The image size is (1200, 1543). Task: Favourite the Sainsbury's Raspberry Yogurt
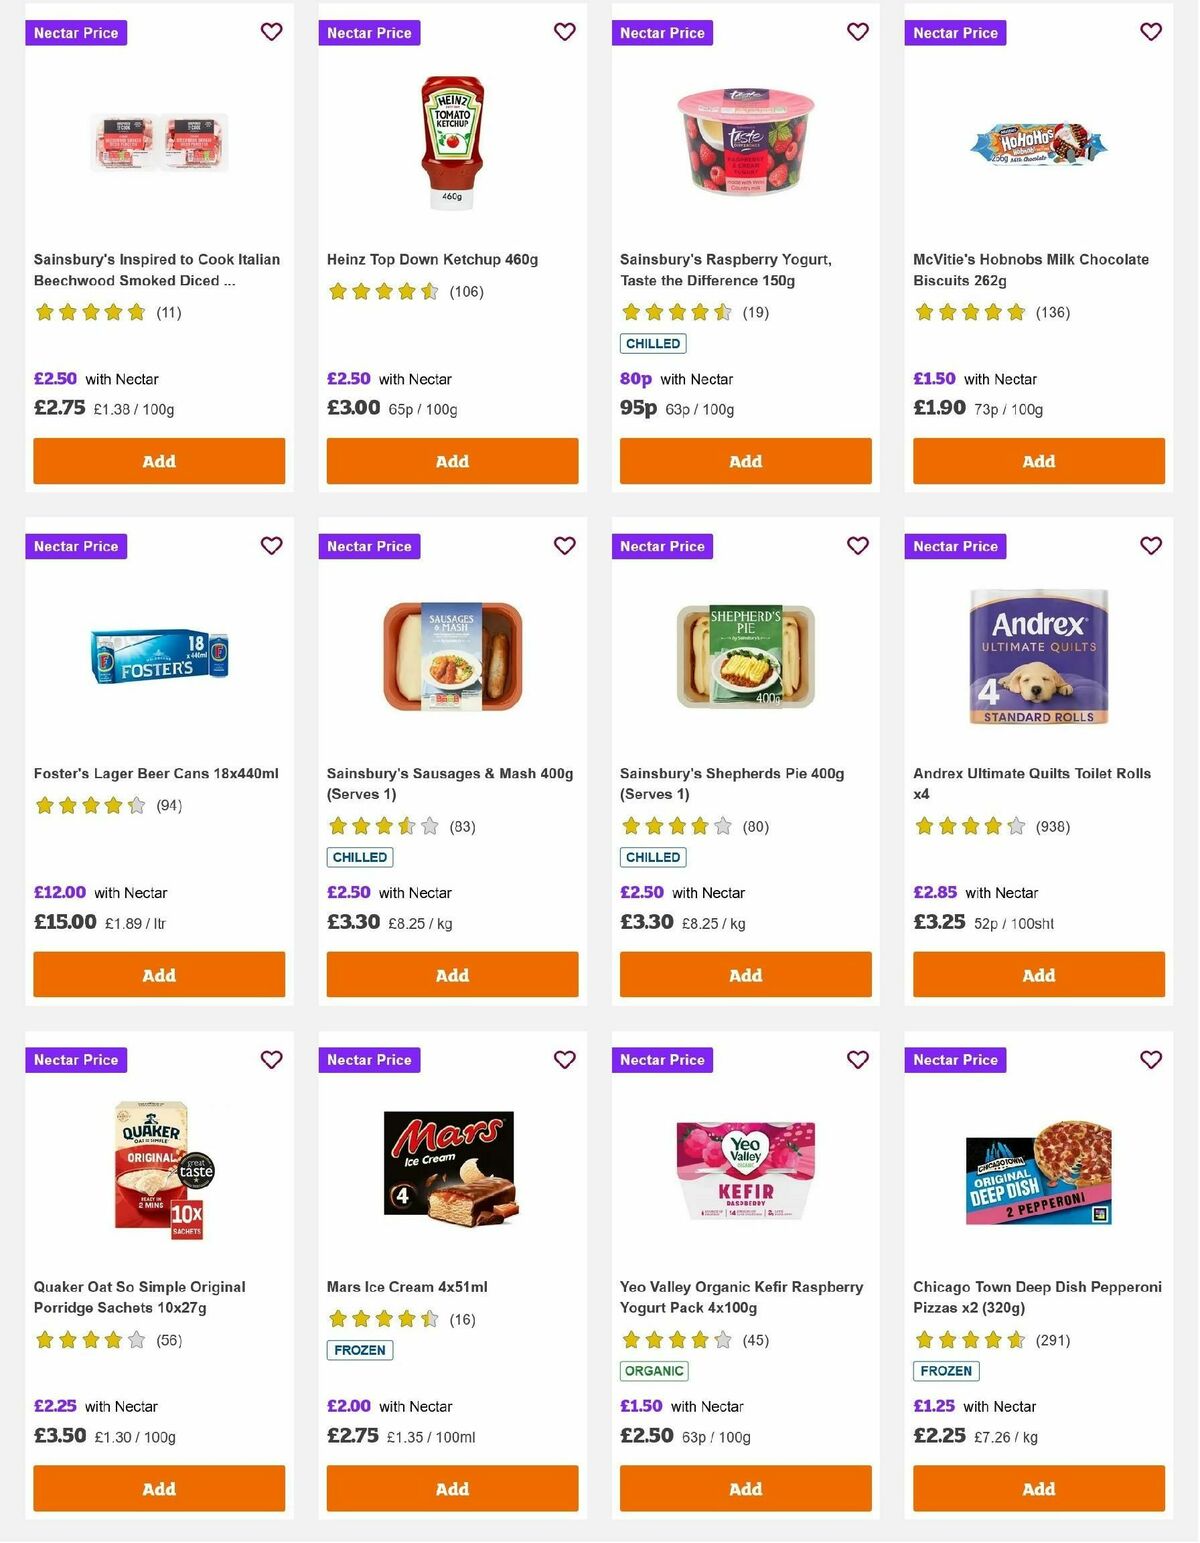click(x=857, y=32)
